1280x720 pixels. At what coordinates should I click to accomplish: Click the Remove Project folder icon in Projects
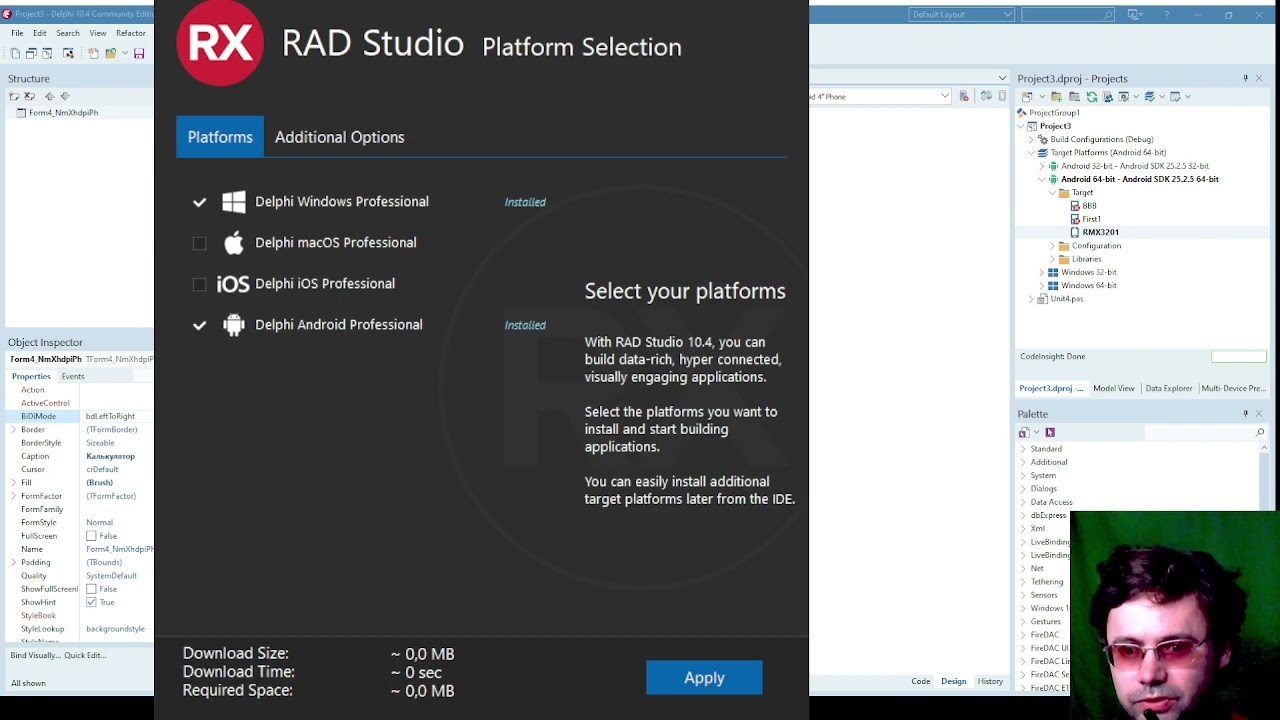[1074, 97]
